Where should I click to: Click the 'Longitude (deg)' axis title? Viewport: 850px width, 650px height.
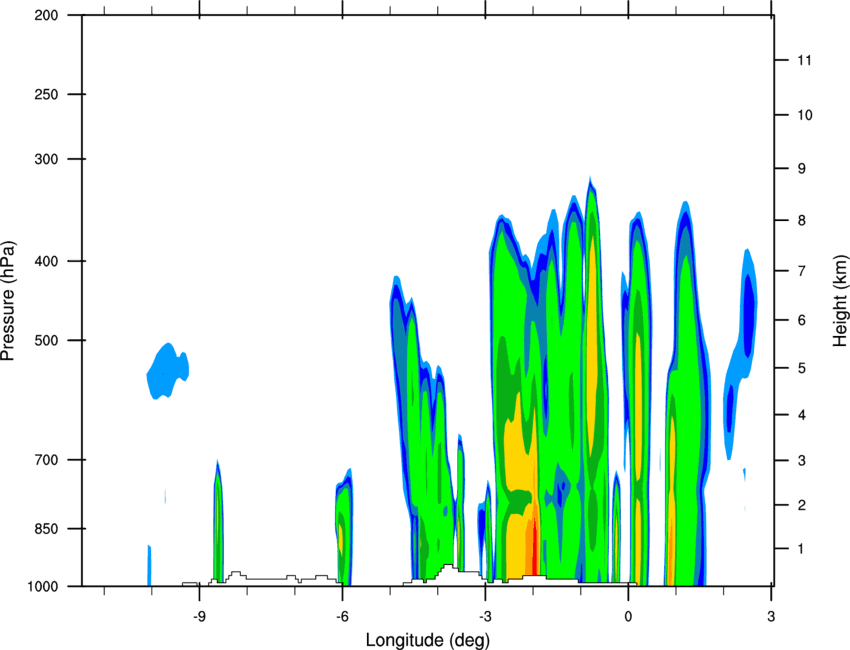(x=428, y=640)
